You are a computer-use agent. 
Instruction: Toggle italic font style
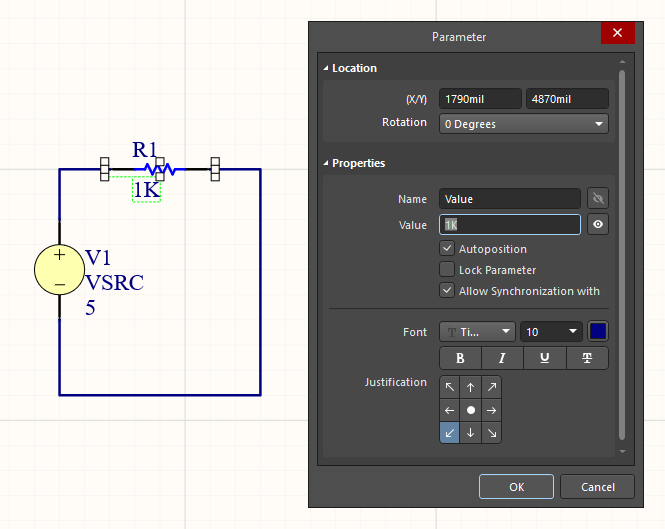(503, 358)
